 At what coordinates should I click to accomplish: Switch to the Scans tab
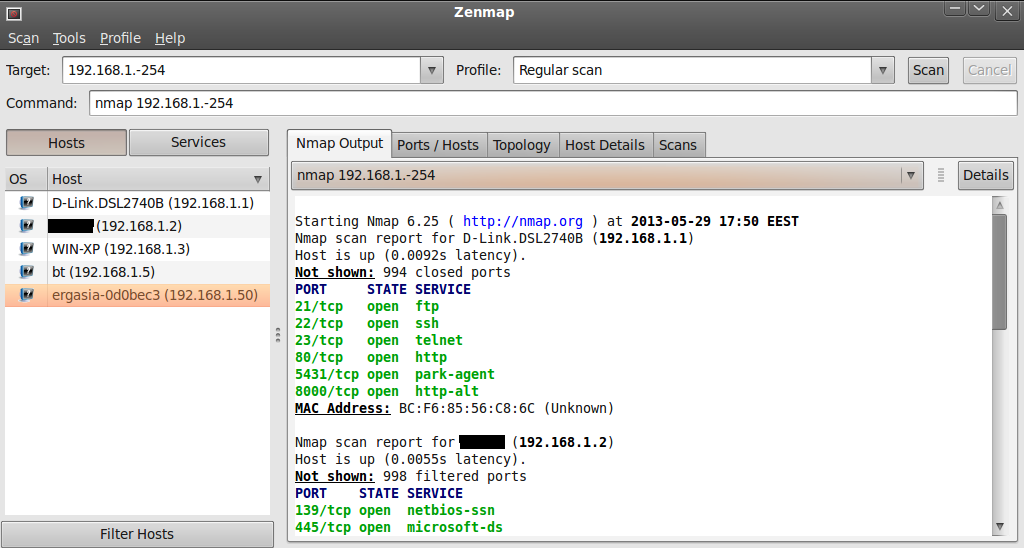[678, 145]
